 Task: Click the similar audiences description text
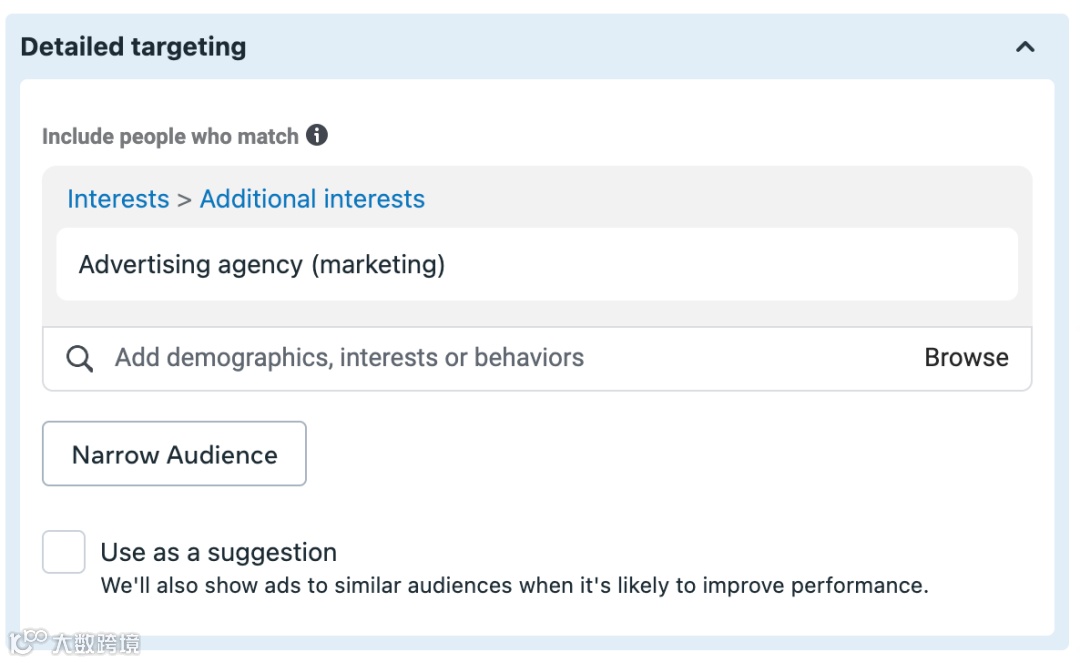[514, 586]
